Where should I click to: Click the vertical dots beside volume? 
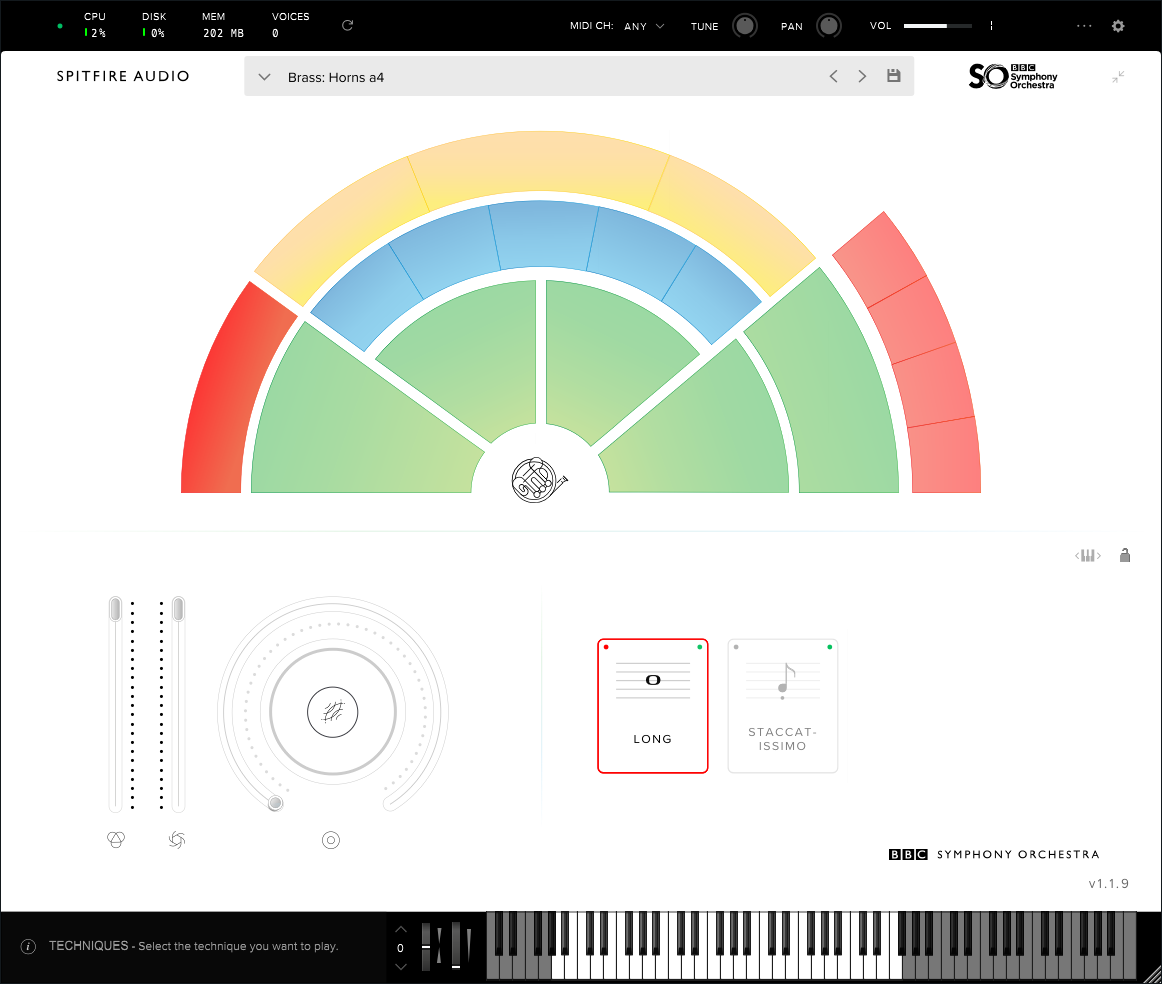(x=991, y=27)
